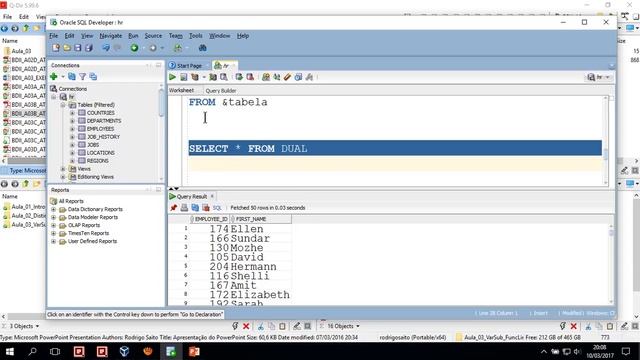Expand the COUNTRIES table node
Screen dimensions: 640x360
(x=72, y=113)
